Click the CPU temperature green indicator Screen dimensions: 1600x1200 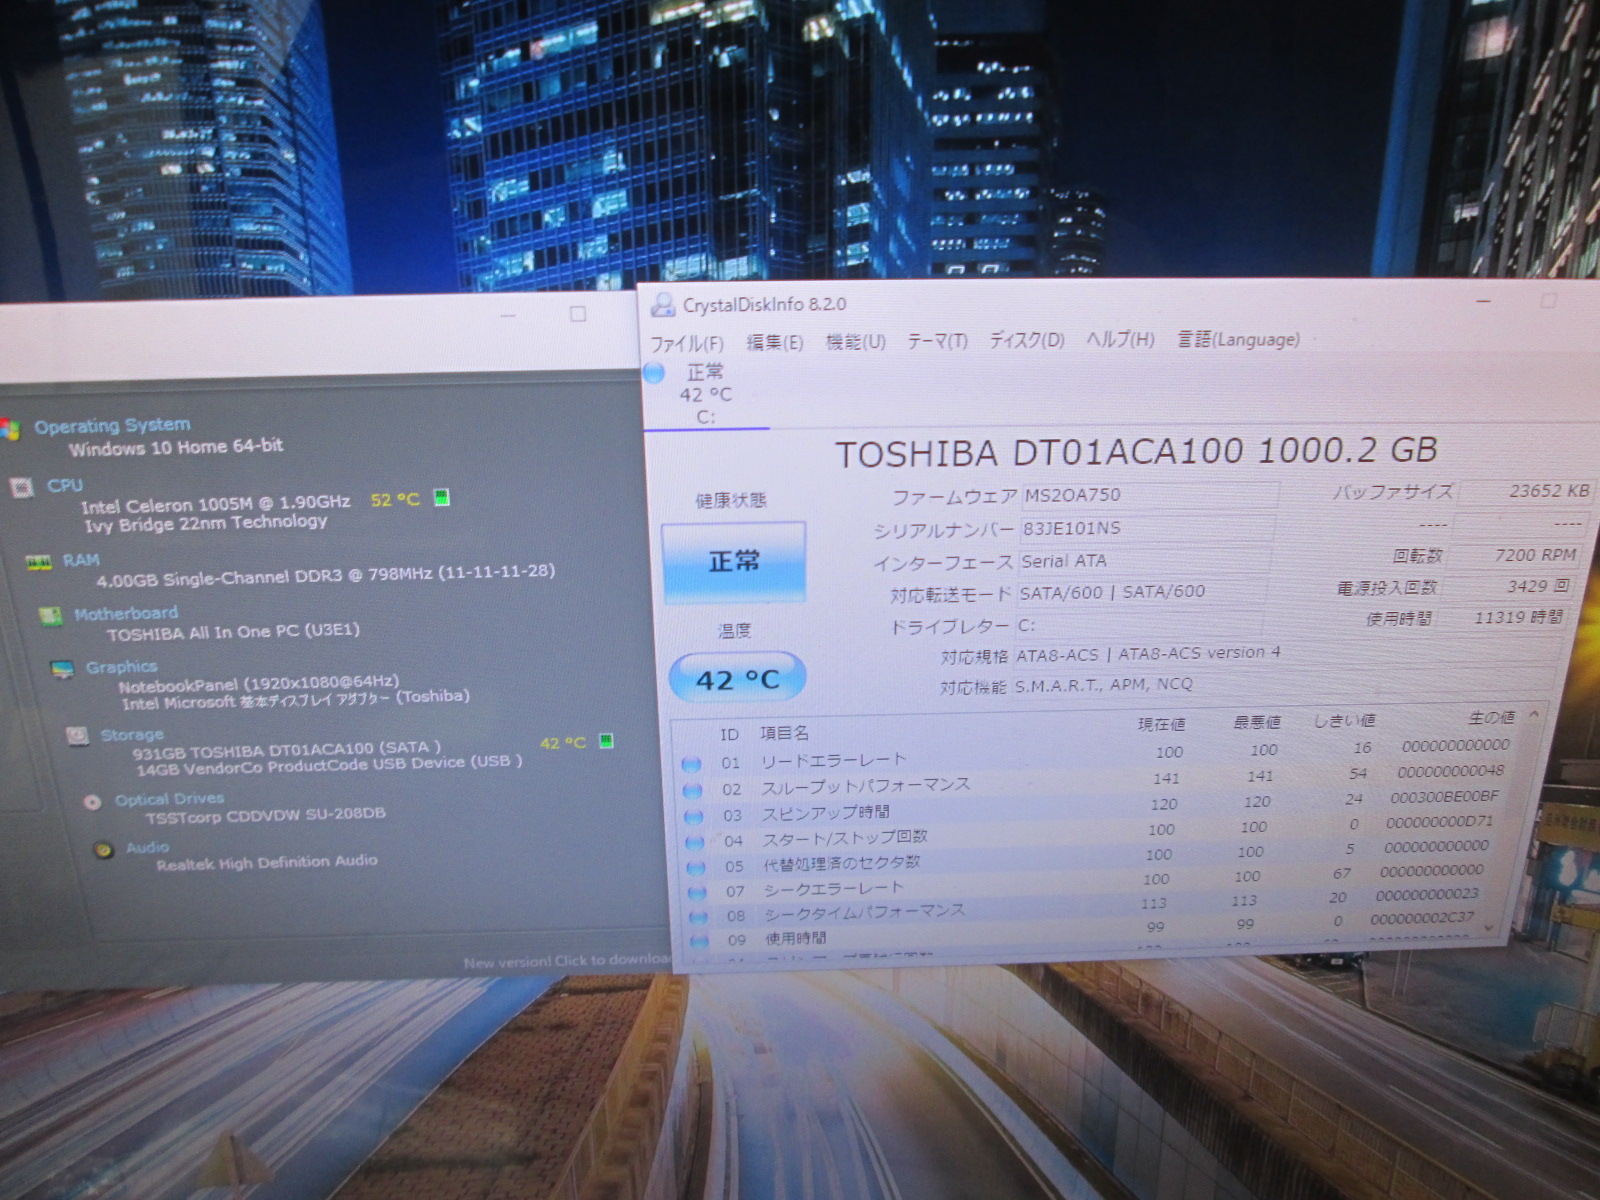[441, 498]
